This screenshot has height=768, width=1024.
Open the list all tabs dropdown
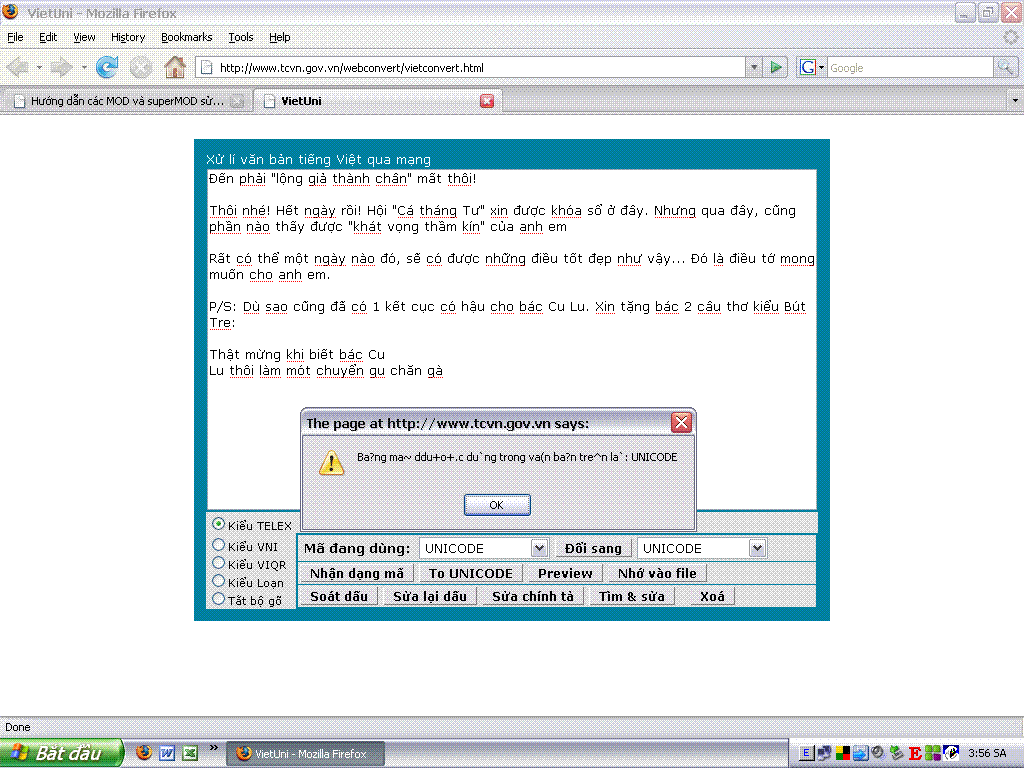click(1015, 101)
